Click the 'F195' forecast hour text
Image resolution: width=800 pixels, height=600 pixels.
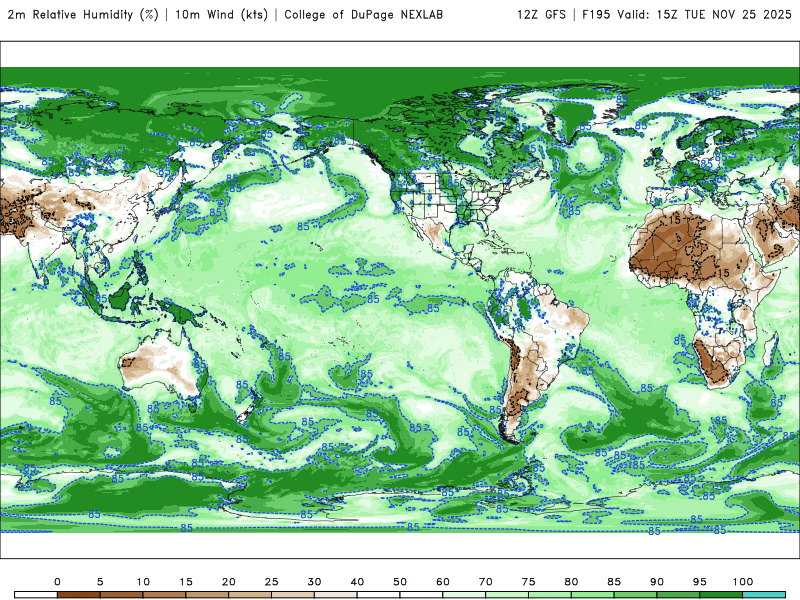(x=596, y=15)
